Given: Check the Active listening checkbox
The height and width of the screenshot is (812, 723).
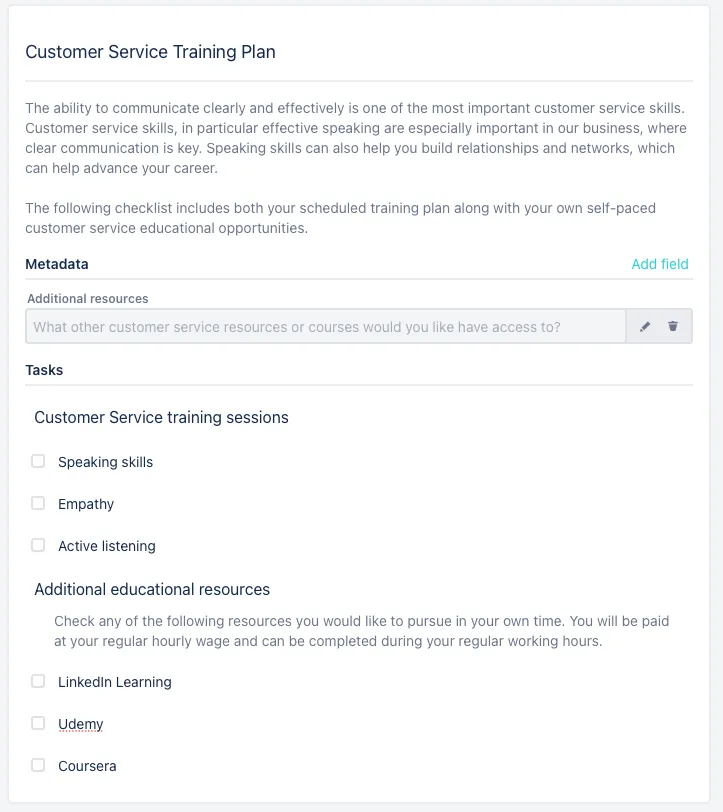Looking at the screenshot, I should pos(38,545).
